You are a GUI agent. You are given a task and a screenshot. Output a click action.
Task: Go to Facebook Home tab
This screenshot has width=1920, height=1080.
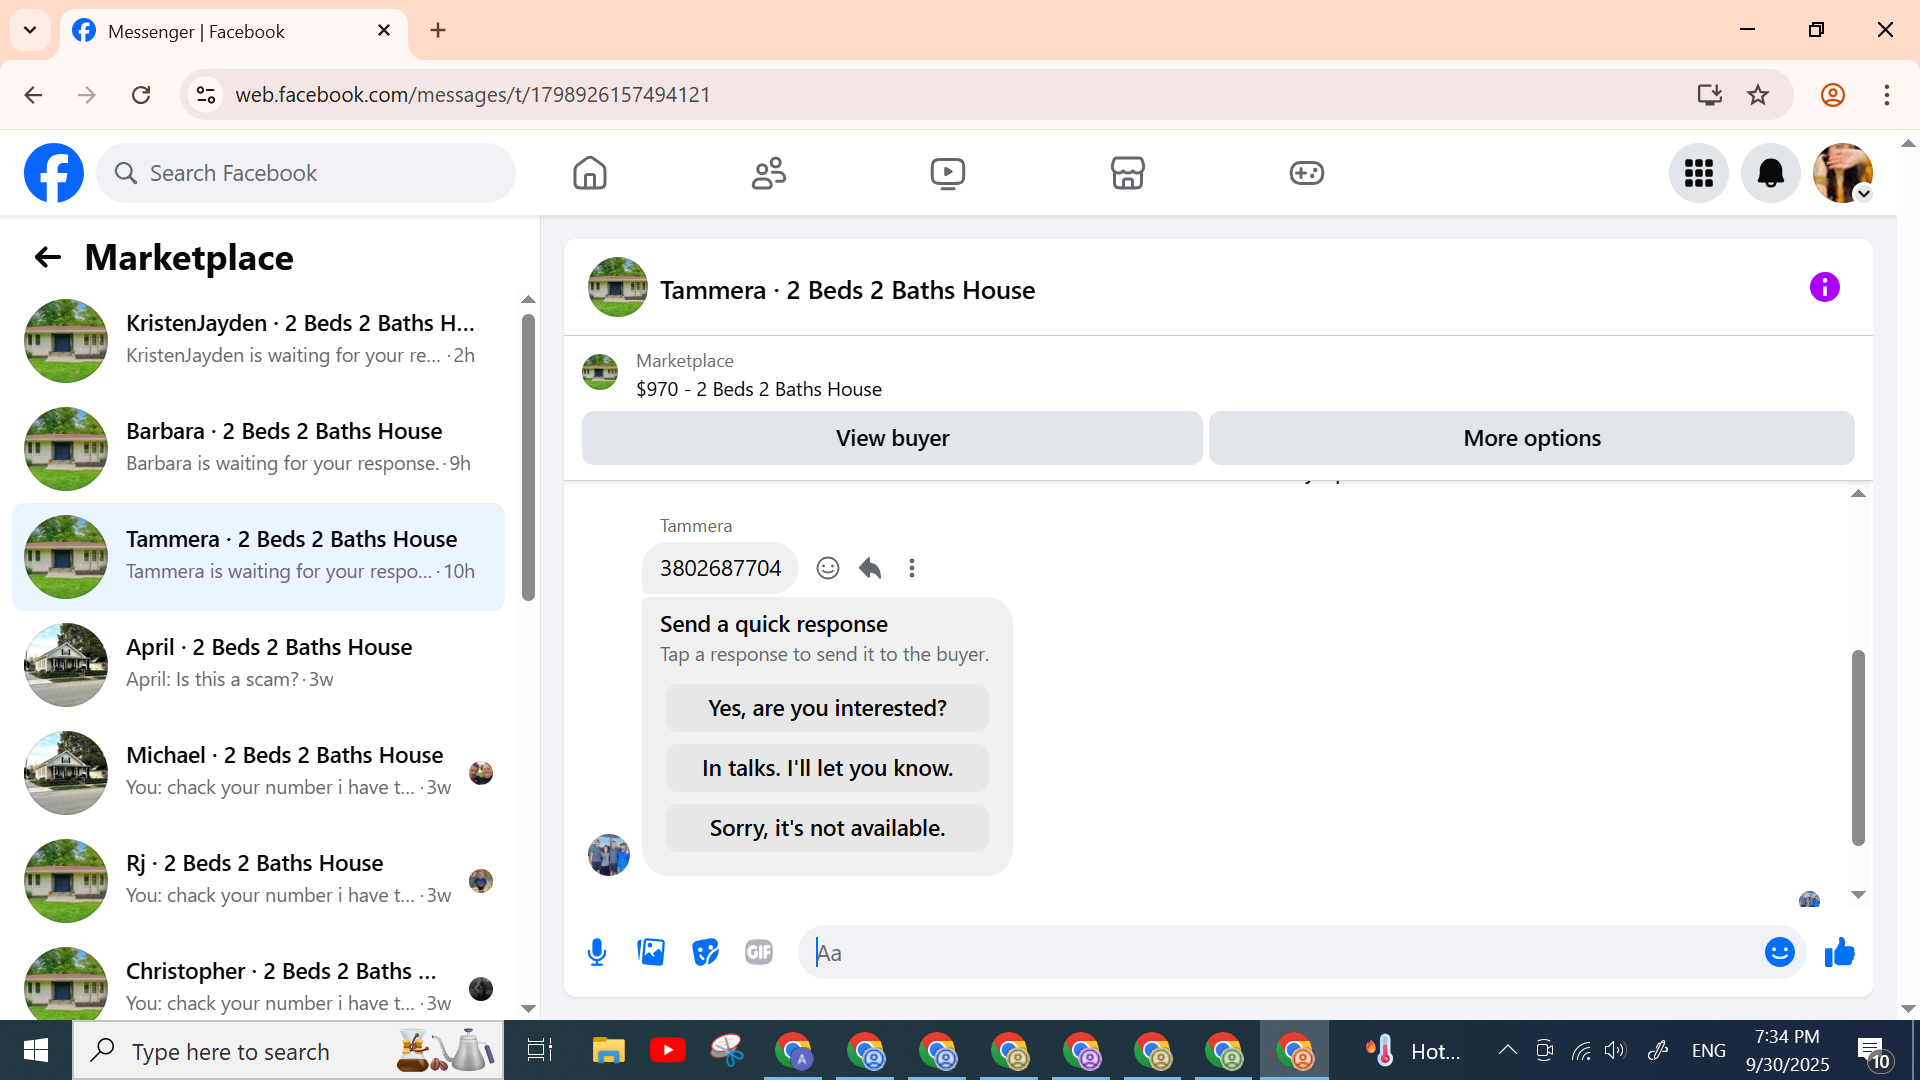589,173
